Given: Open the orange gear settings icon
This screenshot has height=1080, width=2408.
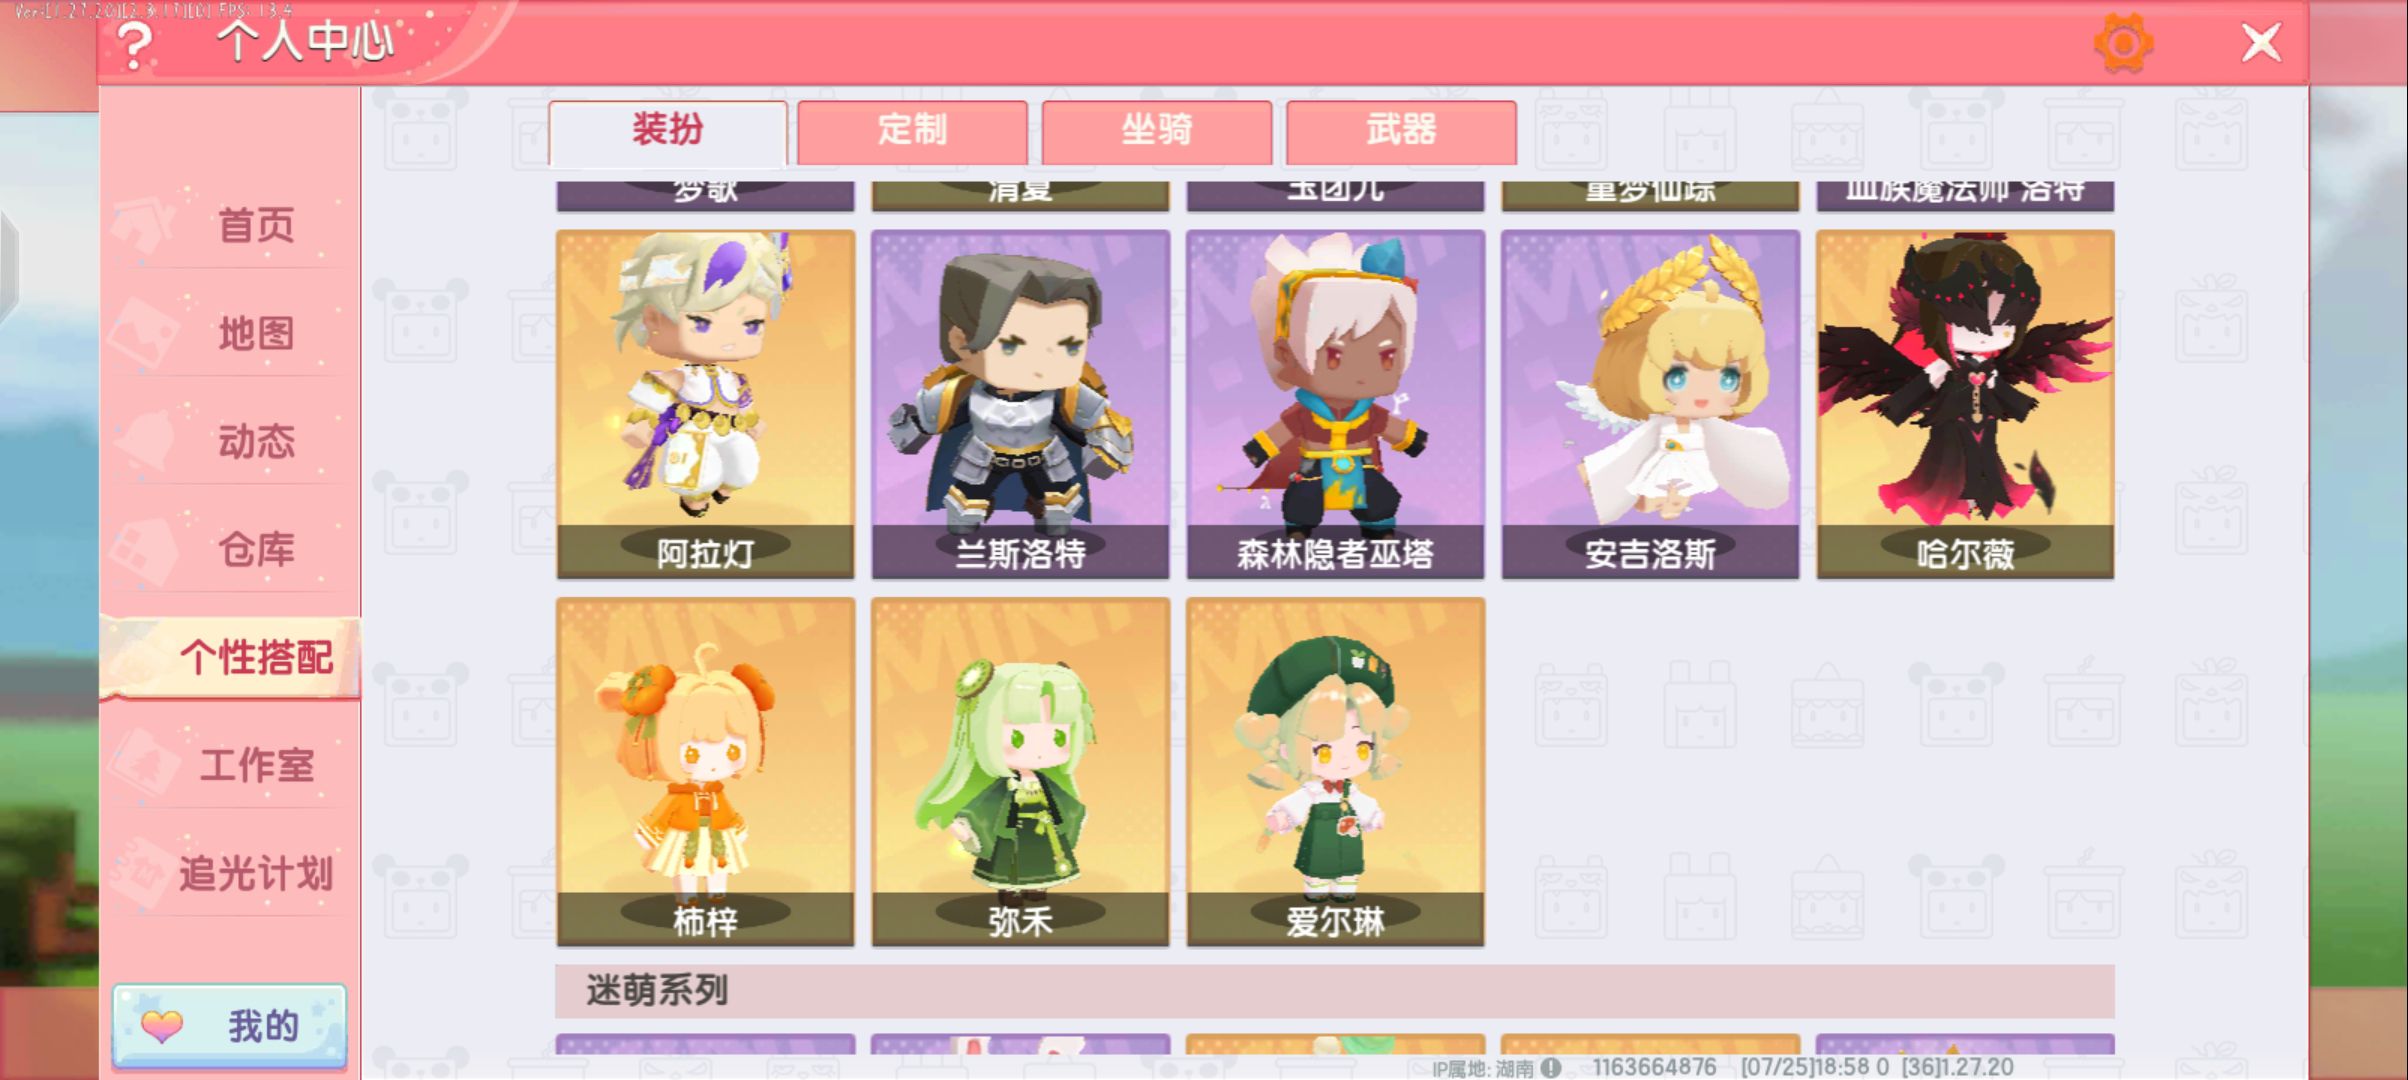Looking at the screenshot, I should [x=2123, y=43].
